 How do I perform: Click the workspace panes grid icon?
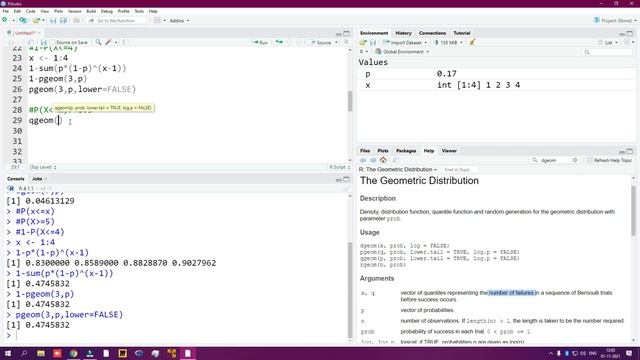pyautogui.click(x=157, y=20)
